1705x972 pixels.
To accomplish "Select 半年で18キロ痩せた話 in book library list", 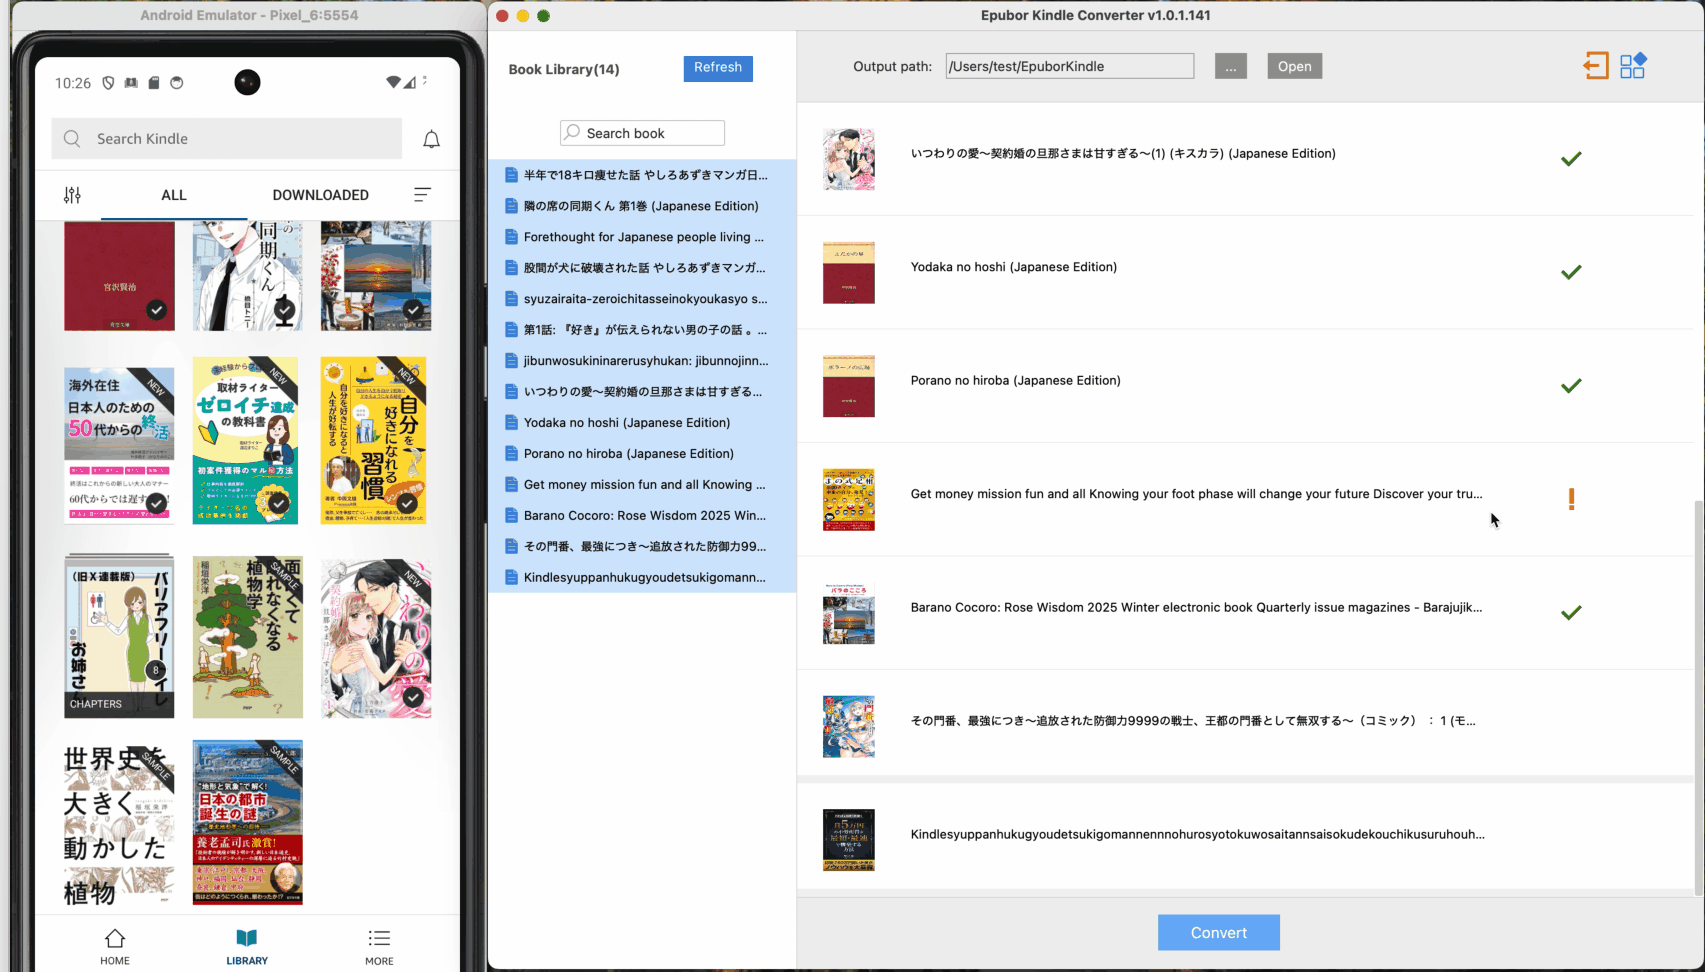I will (x=642, y=175).
